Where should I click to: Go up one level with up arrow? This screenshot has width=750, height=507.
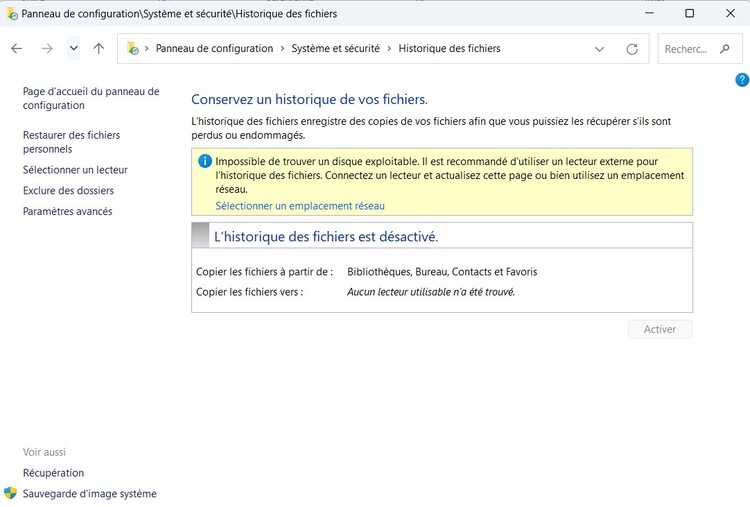point(99,48)
